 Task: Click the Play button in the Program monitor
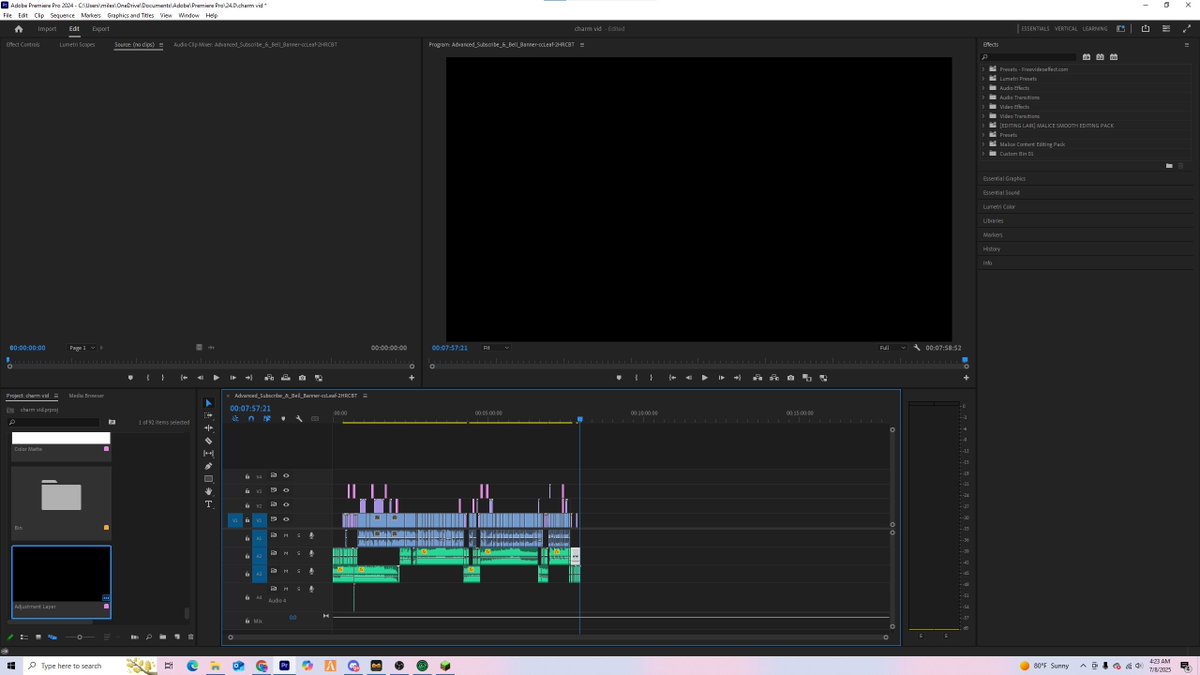(x=704, y=377)
